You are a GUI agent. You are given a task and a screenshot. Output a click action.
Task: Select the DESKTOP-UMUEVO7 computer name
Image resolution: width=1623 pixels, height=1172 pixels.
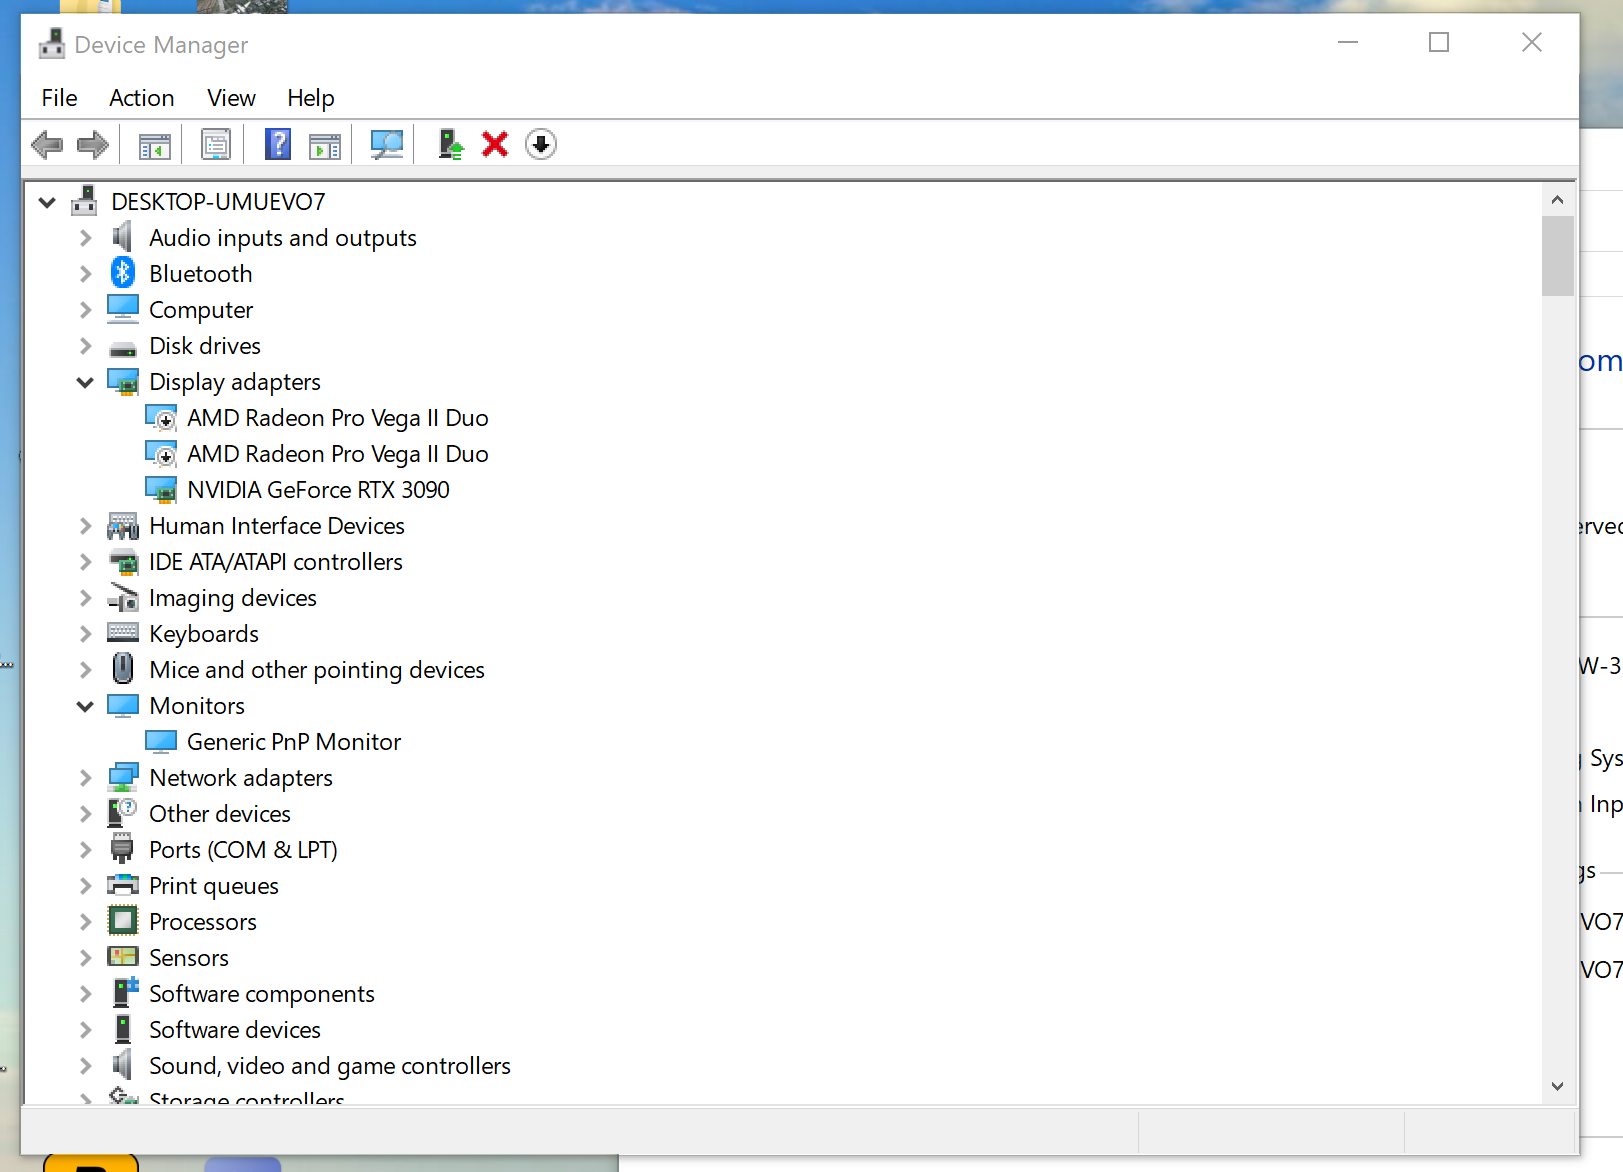pyautogui.click(x=218, y=202)
